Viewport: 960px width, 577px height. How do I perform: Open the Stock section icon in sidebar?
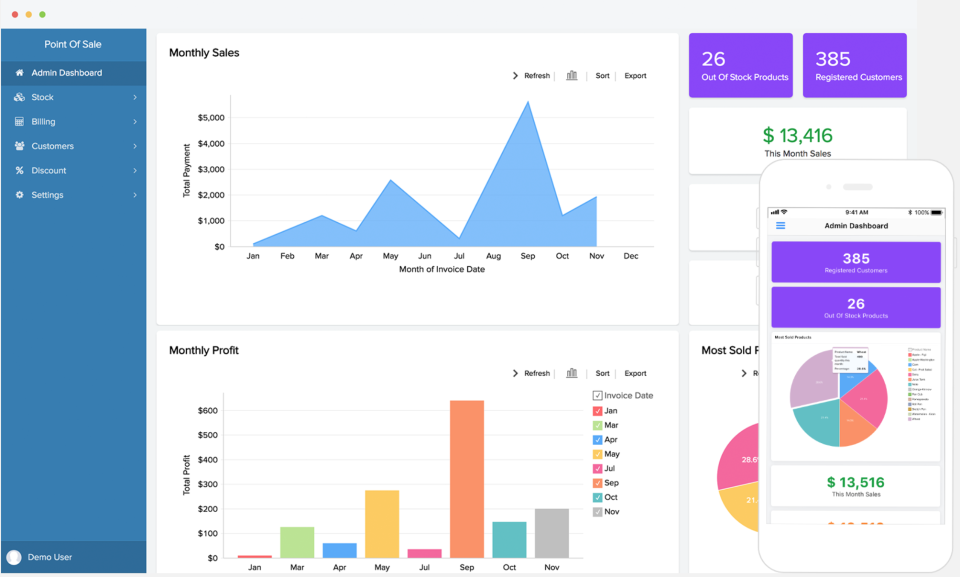[20, 97]
